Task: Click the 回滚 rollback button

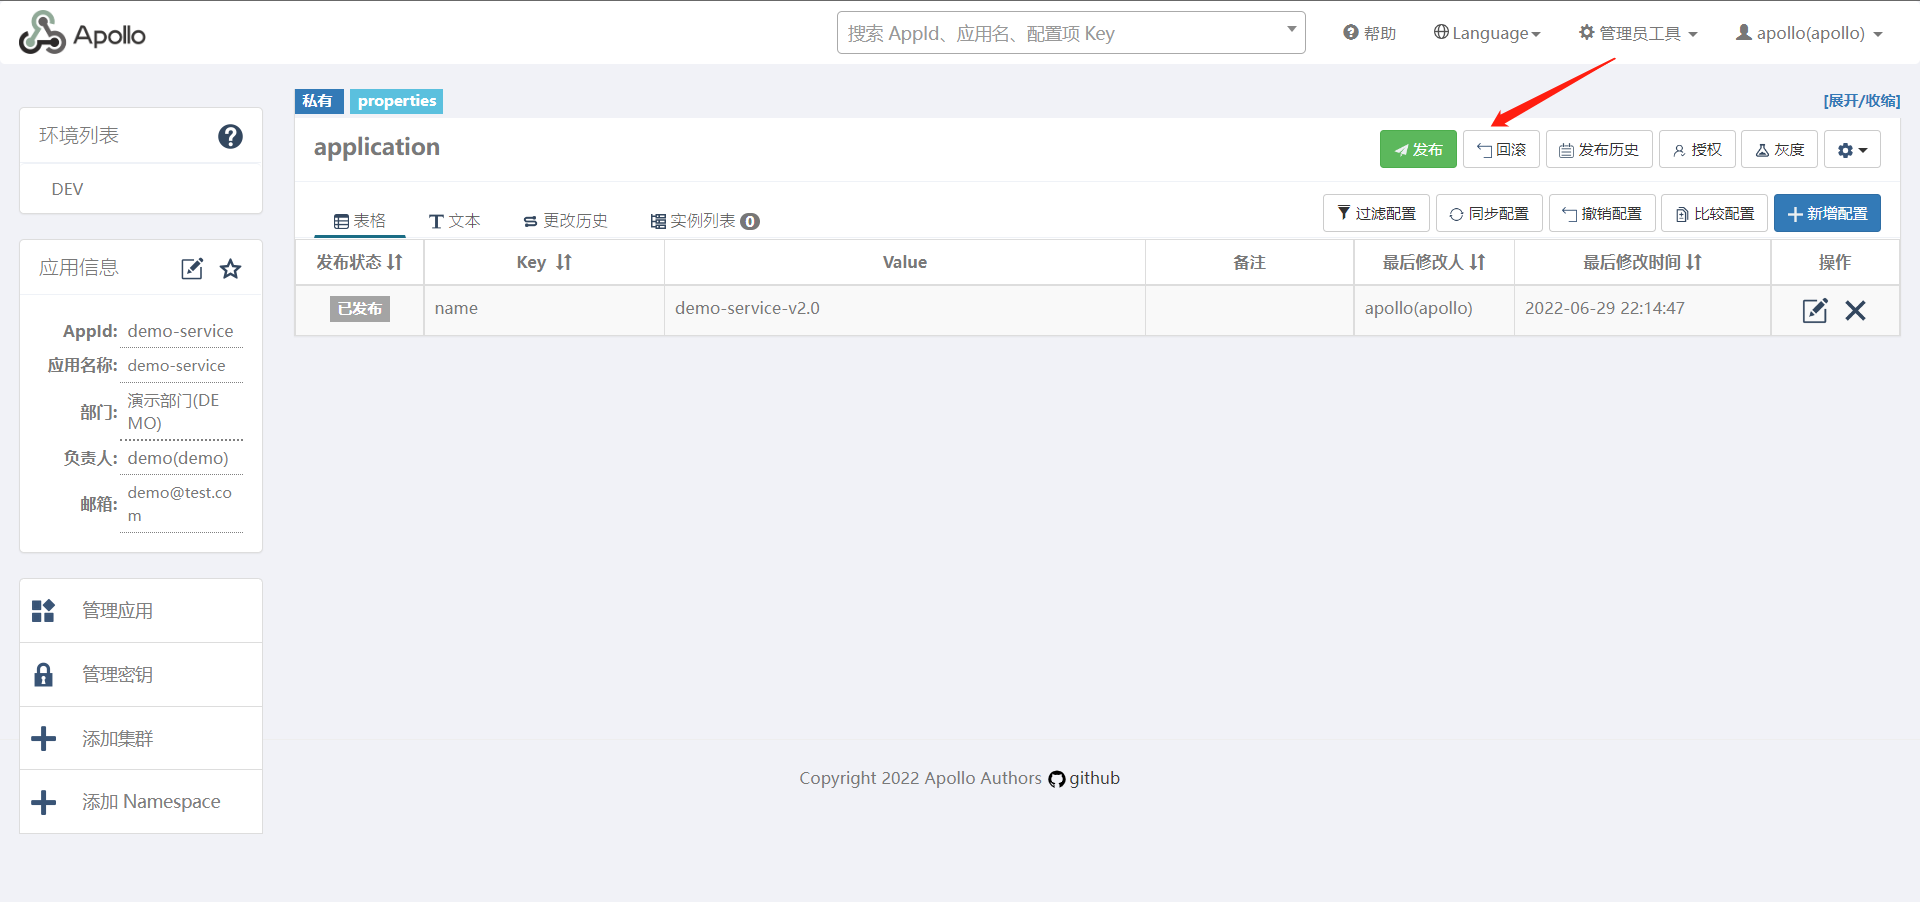Action: [x=1501, y=150]
